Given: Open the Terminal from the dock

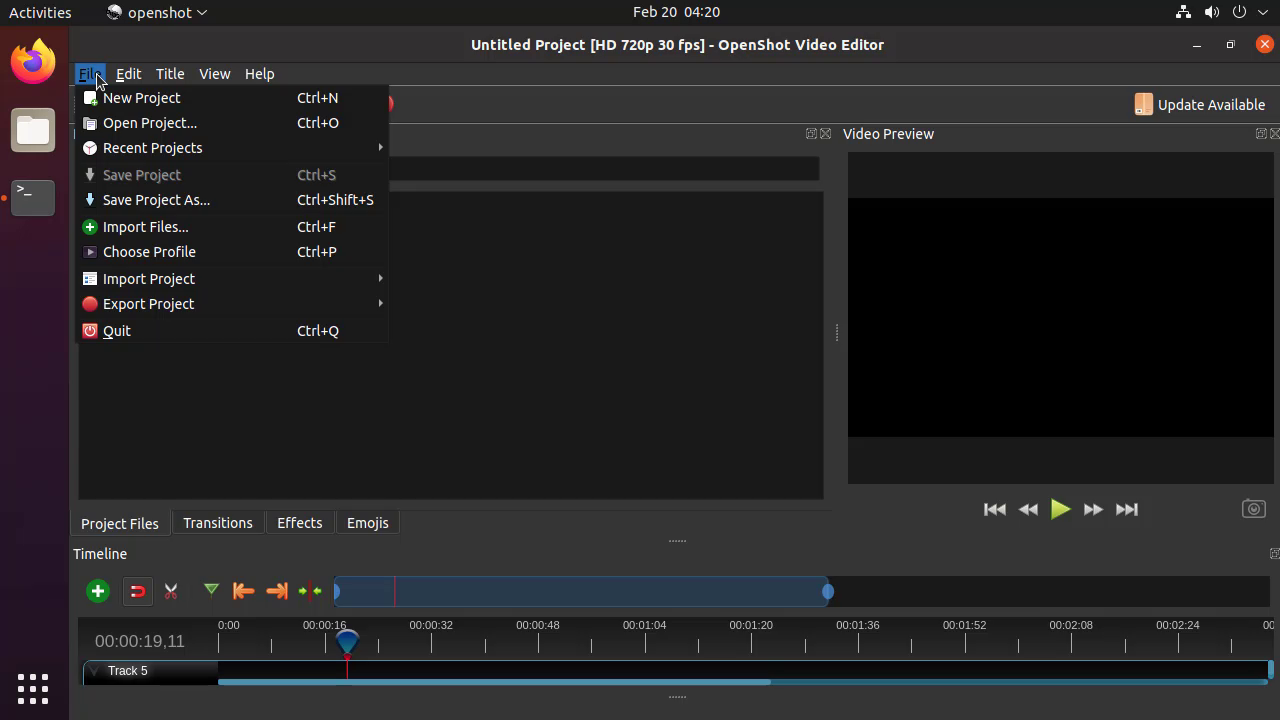Looking at the screenshot, I should (x=33, y=197).
